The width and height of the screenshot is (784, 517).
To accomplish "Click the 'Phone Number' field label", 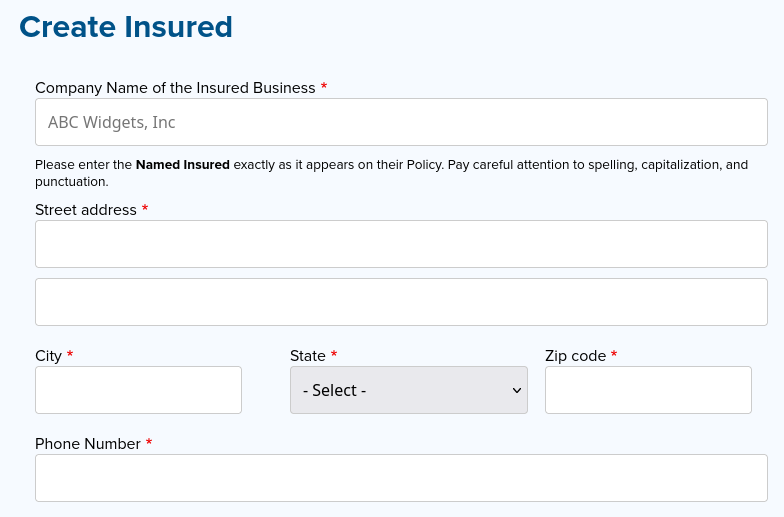I will pyautogui.click(x=88, y=444).
